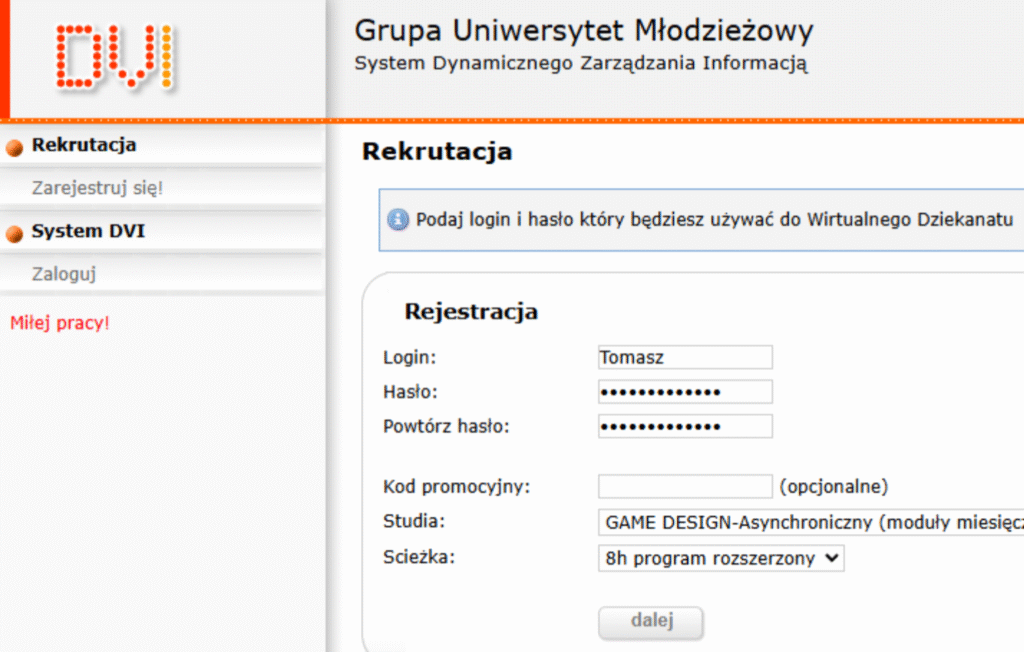Expand the Studia dropdown with GAME DESIGN
The image size is (1024, 652).
pos(810,522)
